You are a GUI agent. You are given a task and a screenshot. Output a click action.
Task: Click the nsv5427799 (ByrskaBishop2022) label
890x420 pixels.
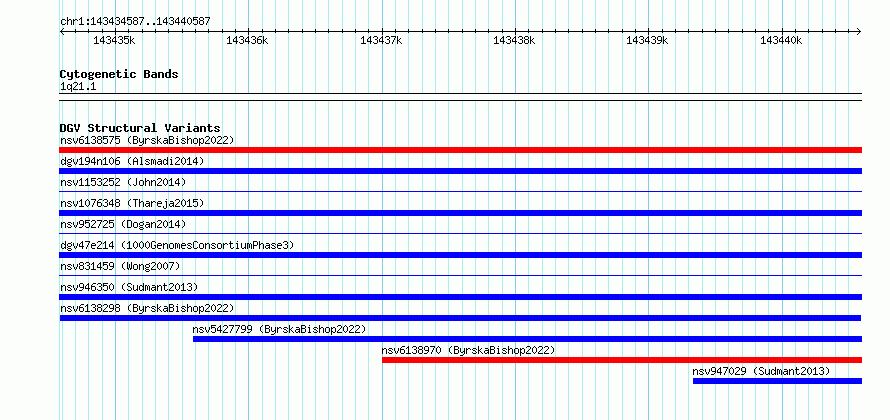pos(279,329)
